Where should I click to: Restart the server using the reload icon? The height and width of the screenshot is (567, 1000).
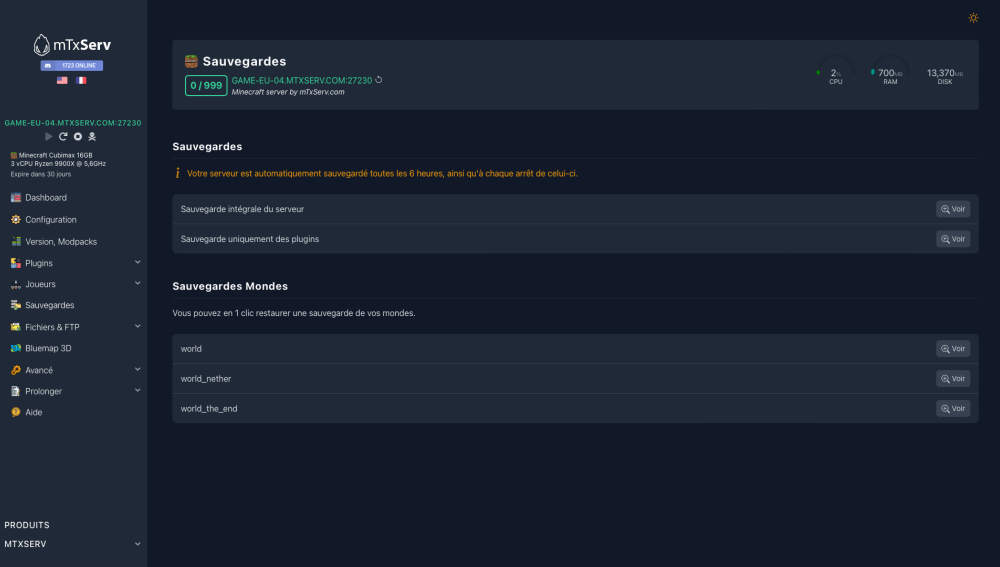(63, 136)
